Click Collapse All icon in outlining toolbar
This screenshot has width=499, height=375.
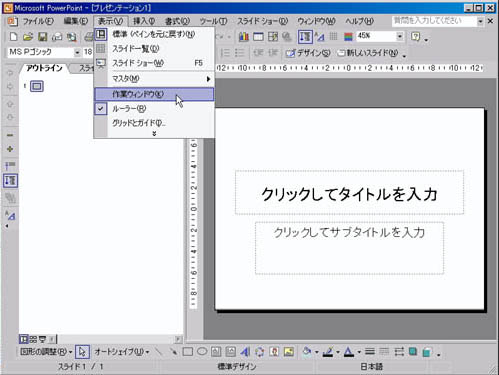[x=10, y=166]
